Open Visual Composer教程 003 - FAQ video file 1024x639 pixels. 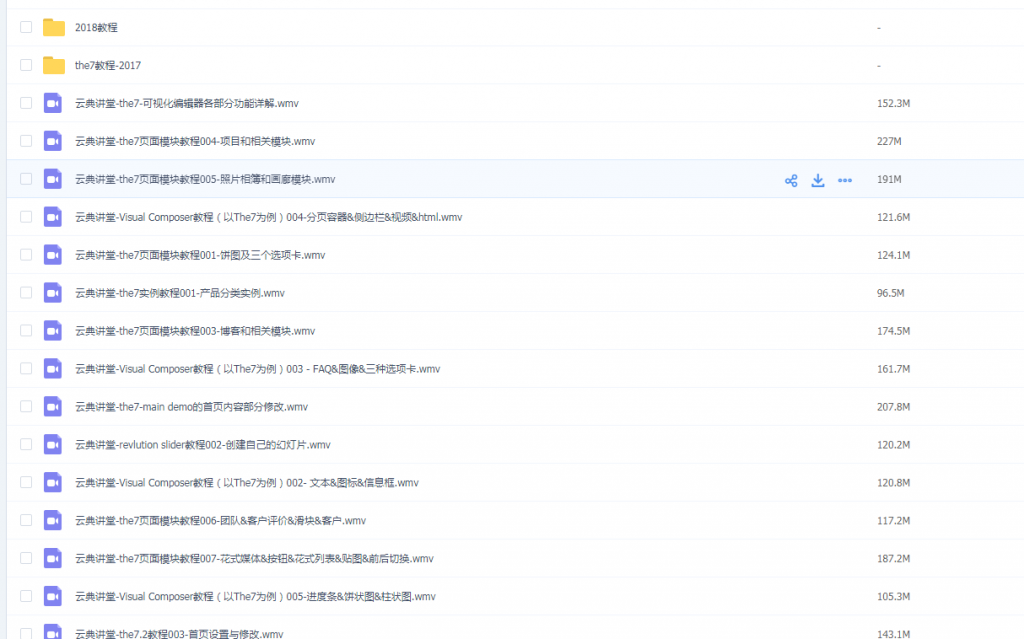tap(257, 369)
